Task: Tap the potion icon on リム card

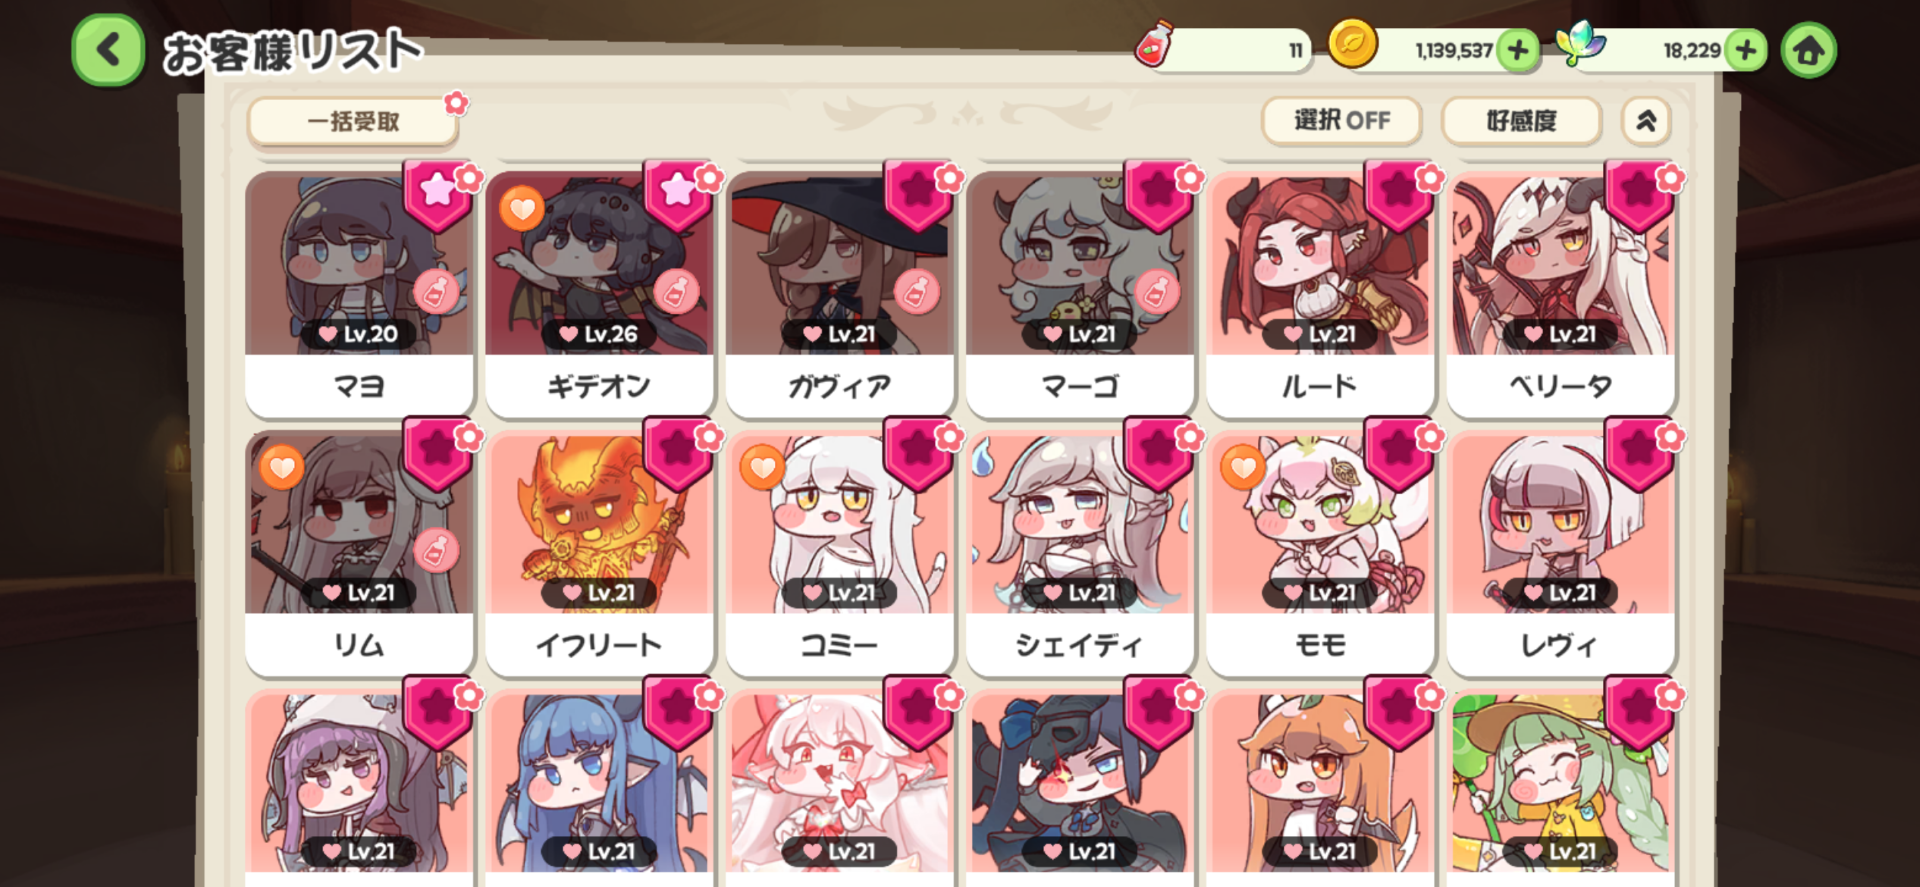Action: click(x=436, y=551)
